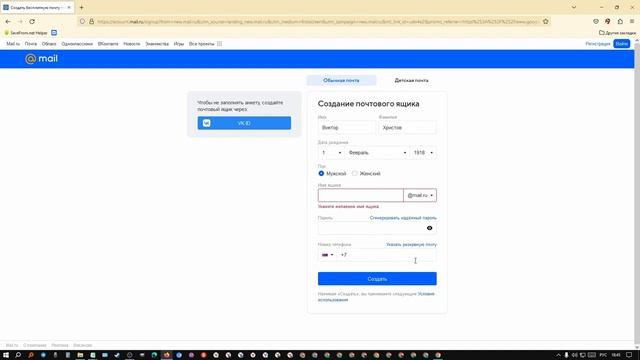Open File Explorer in taskbar
This screenshot has width=640, height=360.
click(80, 355)
